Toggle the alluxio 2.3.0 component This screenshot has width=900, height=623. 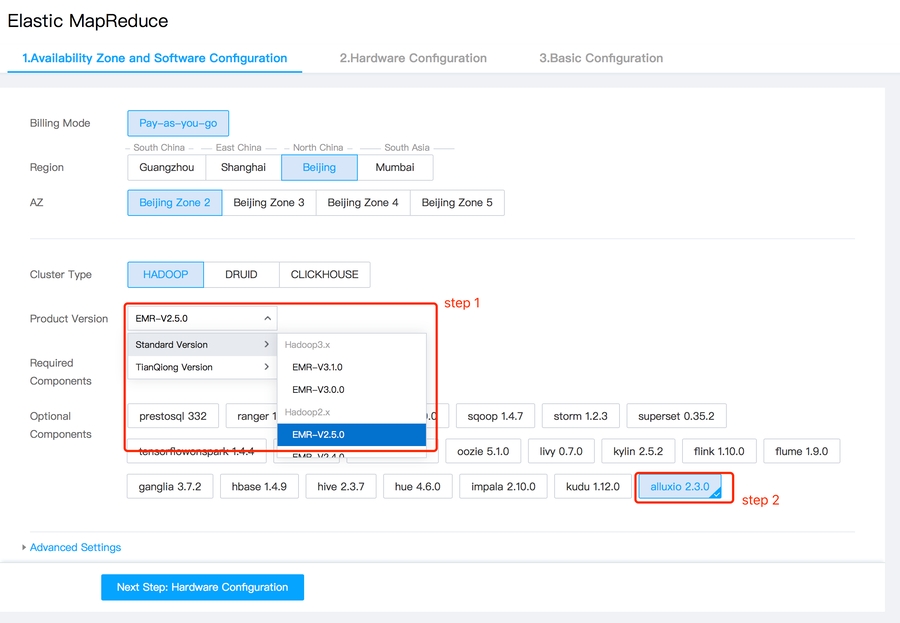pyautogui.click(x=680, y=487)
